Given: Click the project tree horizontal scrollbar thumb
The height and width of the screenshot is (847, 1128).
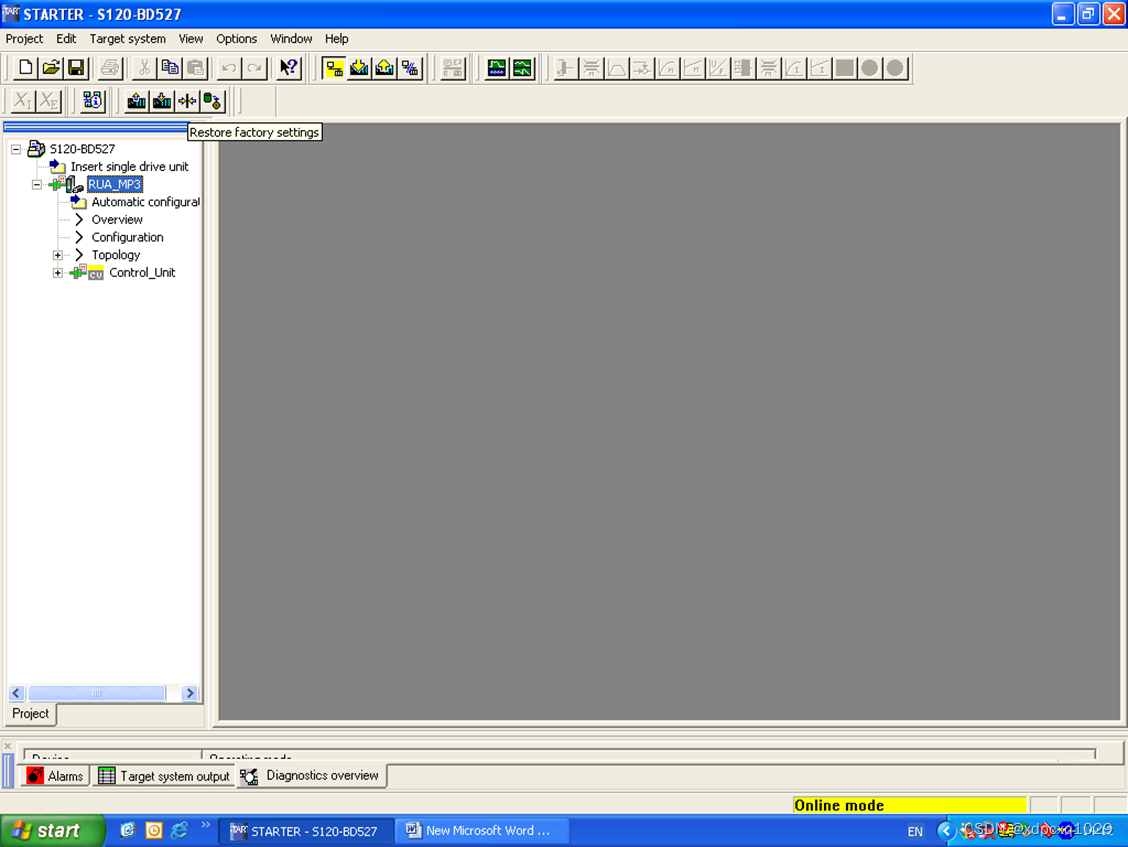Looking at the screenshot, I should click(96, 693).
